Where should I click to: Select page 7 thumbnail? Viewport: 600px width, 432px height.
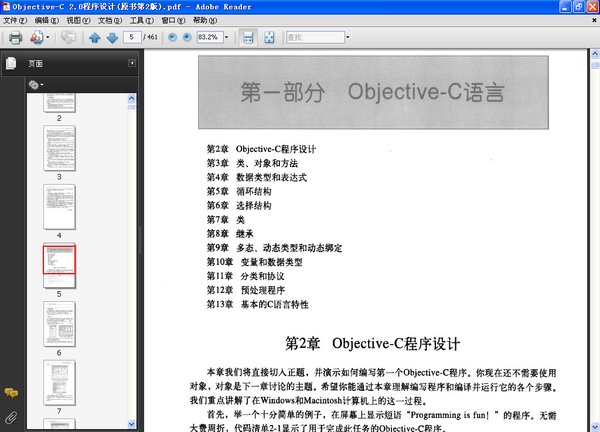59,383
